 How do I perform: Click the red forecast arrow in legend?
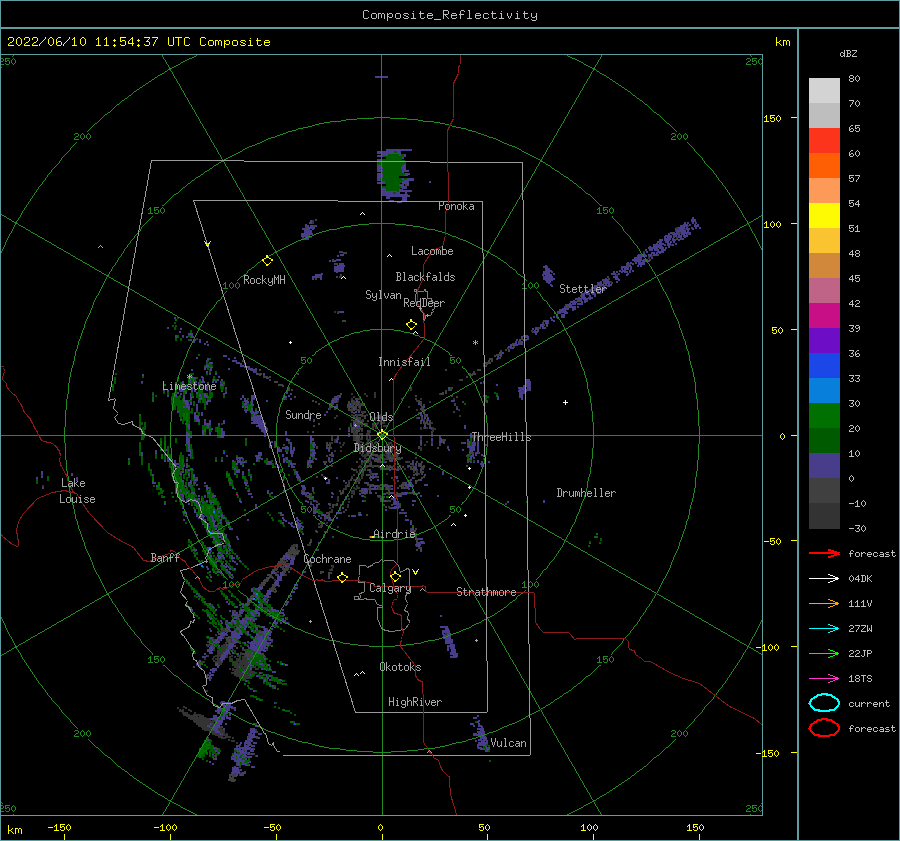(x=824, y=553)
